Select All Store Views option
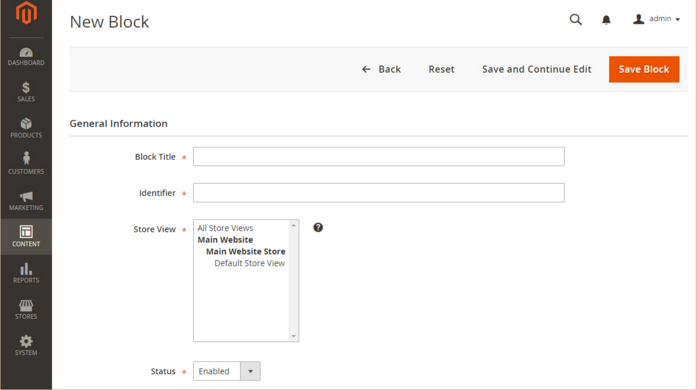Screen dimensions: 697x390 pos(225,228)
